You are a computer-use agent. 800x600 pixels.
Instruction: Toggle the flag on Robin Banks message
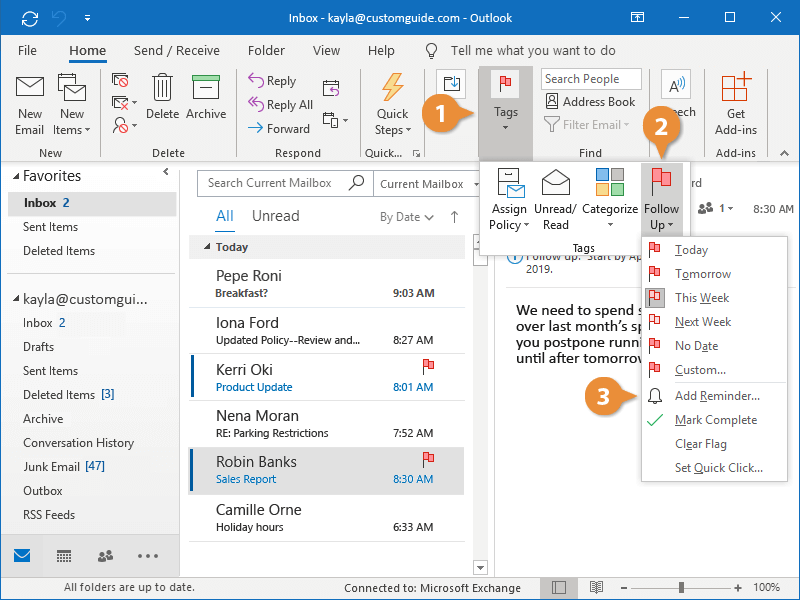pyautogui.click(x=428, y=459)
